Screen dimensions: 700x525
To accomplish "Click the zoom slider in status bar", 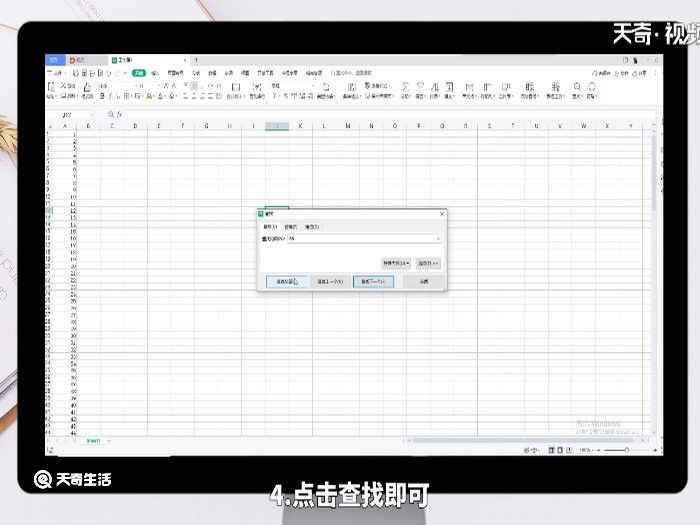I will (x=626, y=450).
